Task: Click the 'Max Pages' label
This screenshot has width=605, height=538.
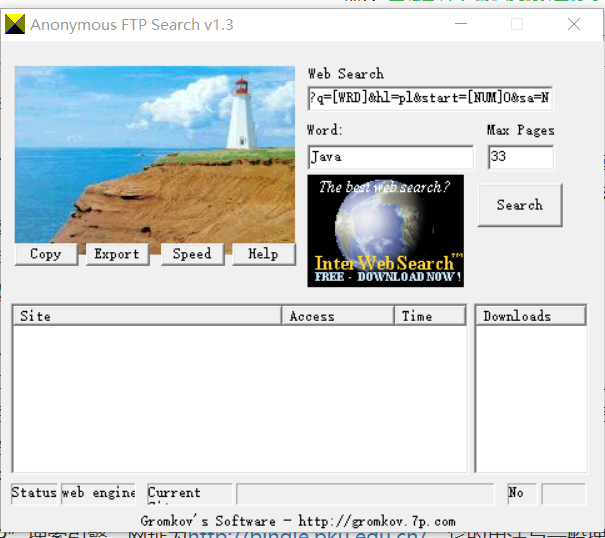Action: (x=521, y=130)
